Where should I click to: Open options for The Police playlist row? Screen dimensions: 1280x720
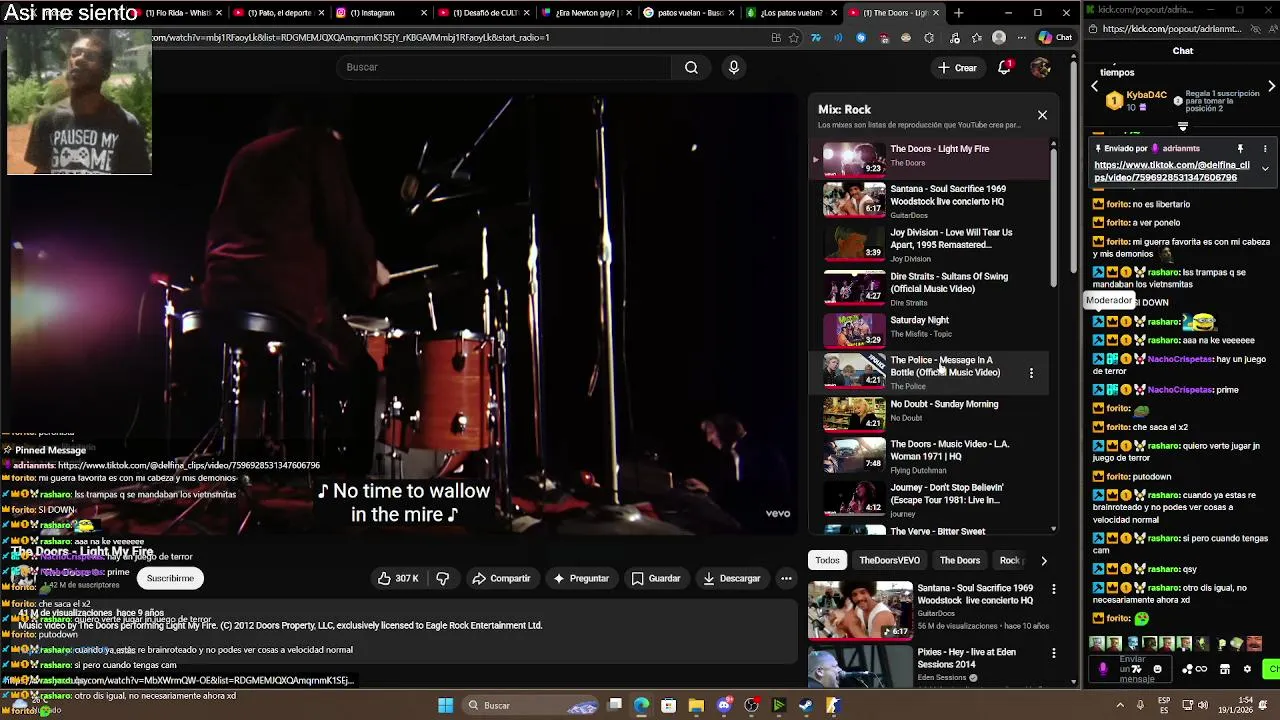pos(1031,373)
